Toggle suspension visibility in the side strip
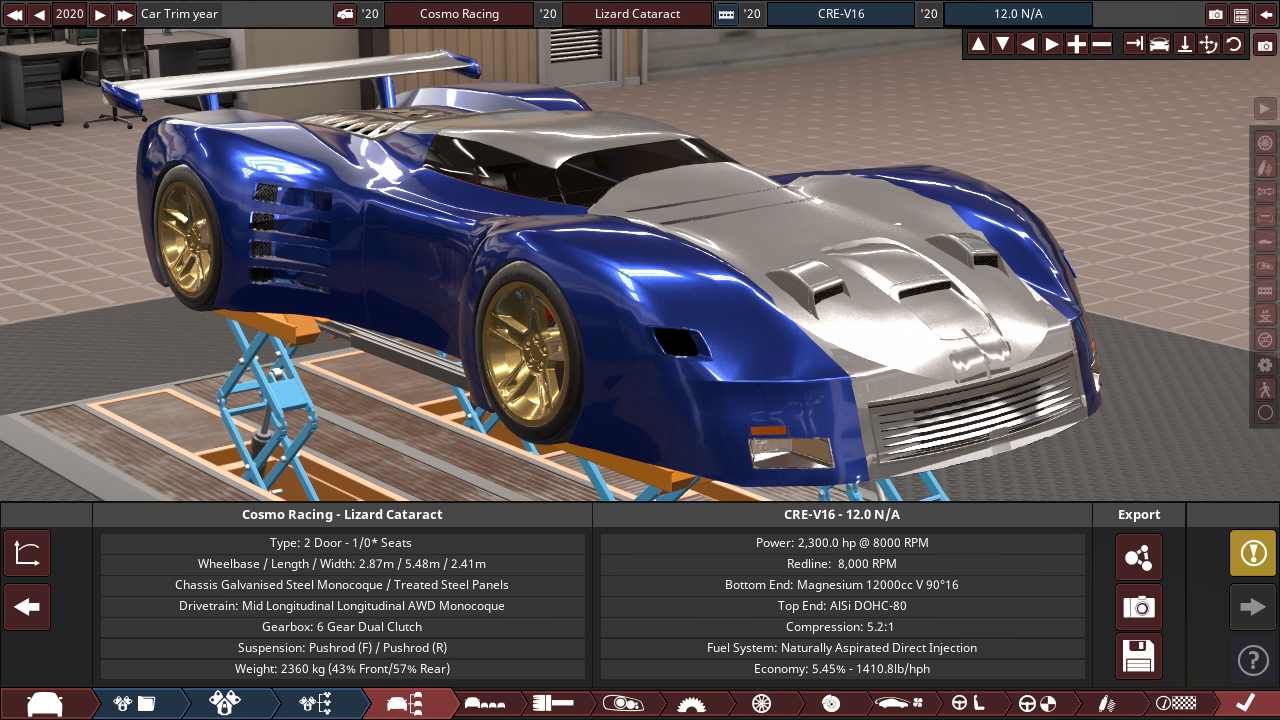Viewport: 1280px width, 720px height. [1265, 167]
